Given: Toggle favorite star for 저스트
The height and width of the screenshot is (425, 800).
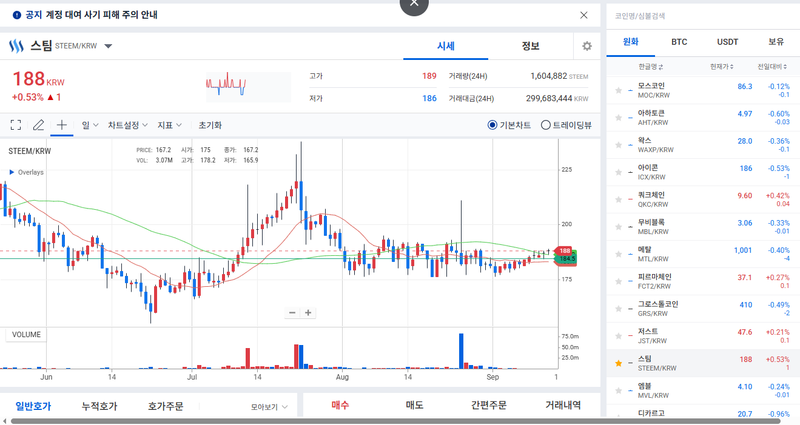Looking at the screenshot, I should coord(618,336).
